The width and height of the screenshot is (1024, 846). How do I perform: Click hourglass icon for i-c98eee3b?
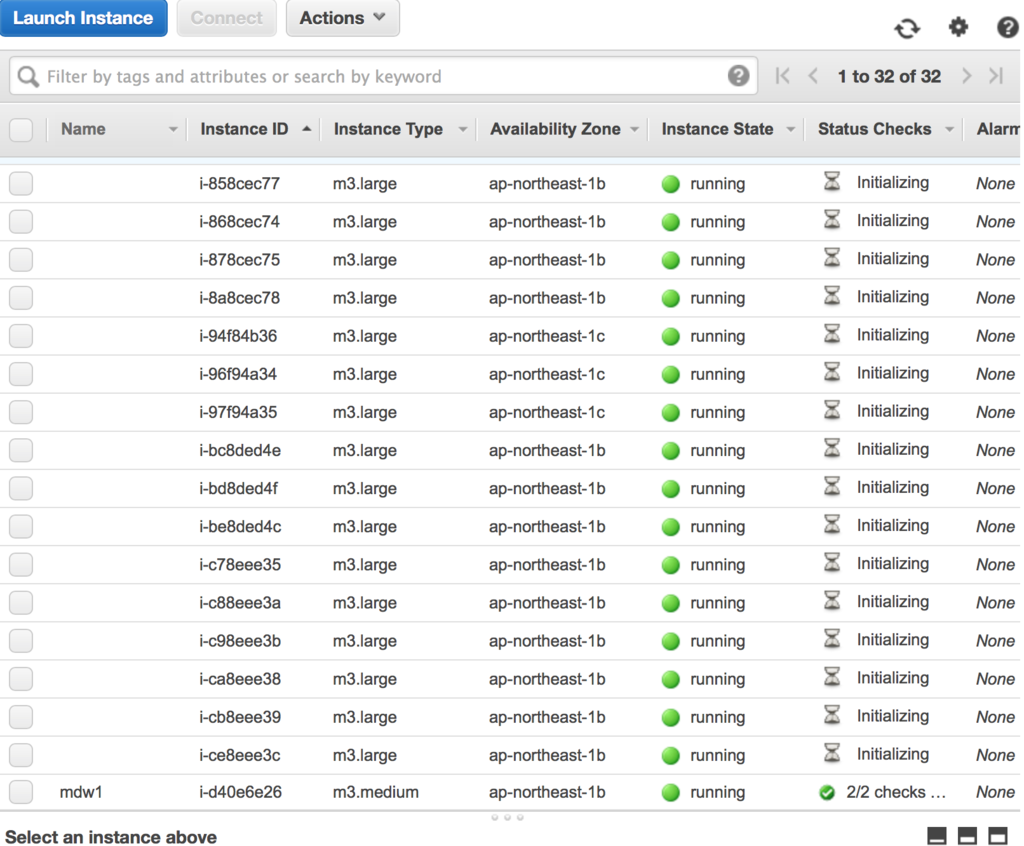pos(832,639)
